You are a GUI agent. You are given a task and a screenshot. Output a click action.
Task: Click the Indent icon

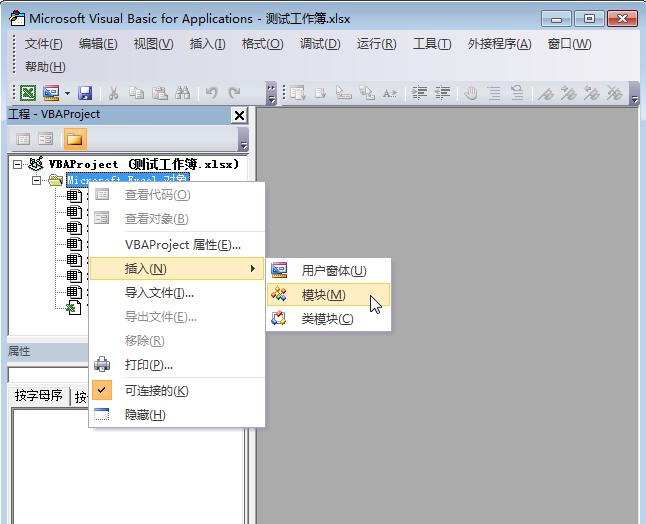click(419, 93)
